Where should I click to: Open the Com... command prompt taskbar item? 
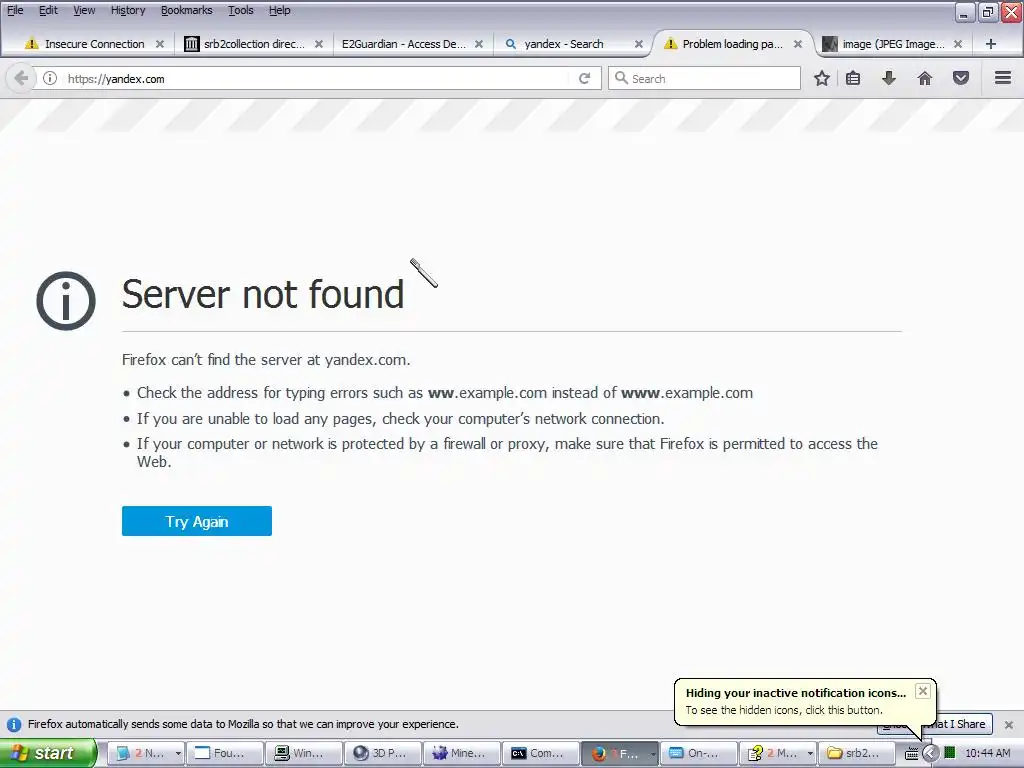pyautogui.click(x=541, y=753)
